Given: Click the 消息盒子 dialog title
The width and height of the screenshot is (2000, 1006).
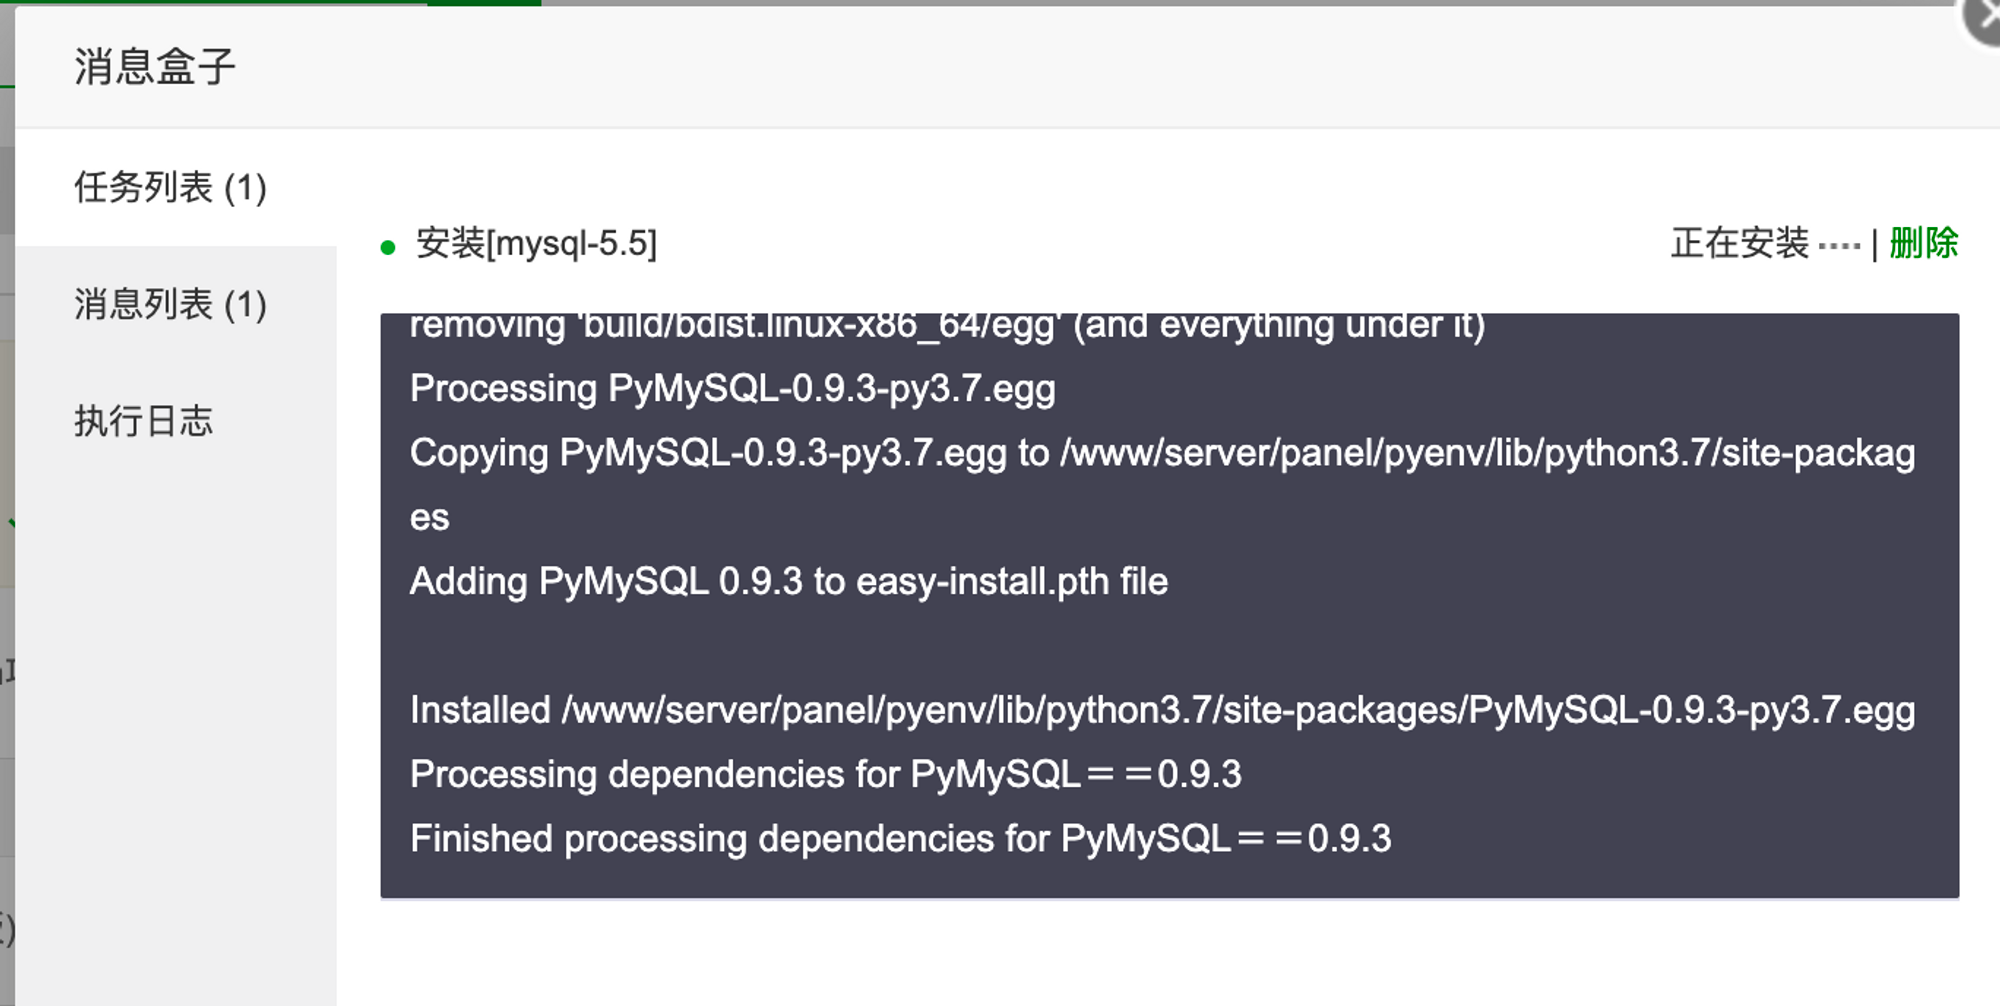Looking at the screenshot, I should coord(155,67).
